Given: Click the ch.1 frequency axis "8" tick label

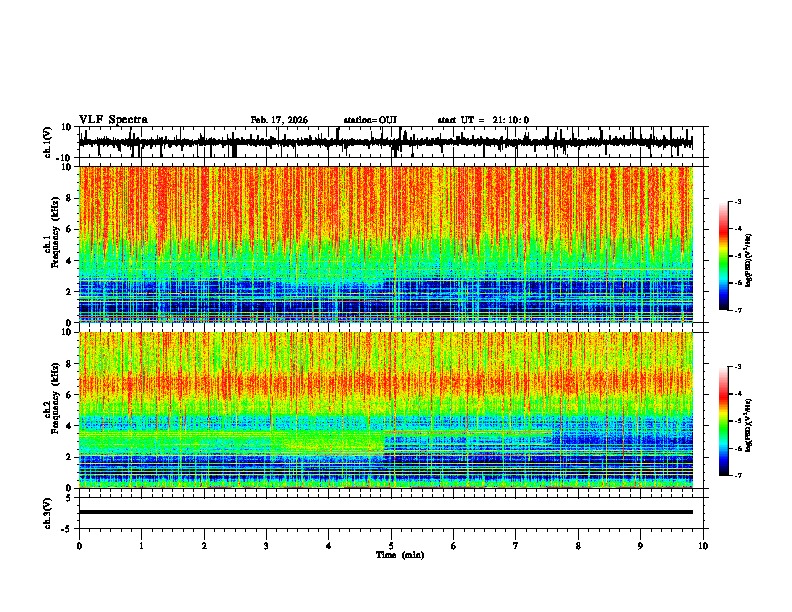Looking at the screenshot, I should [x=69, y=198].
